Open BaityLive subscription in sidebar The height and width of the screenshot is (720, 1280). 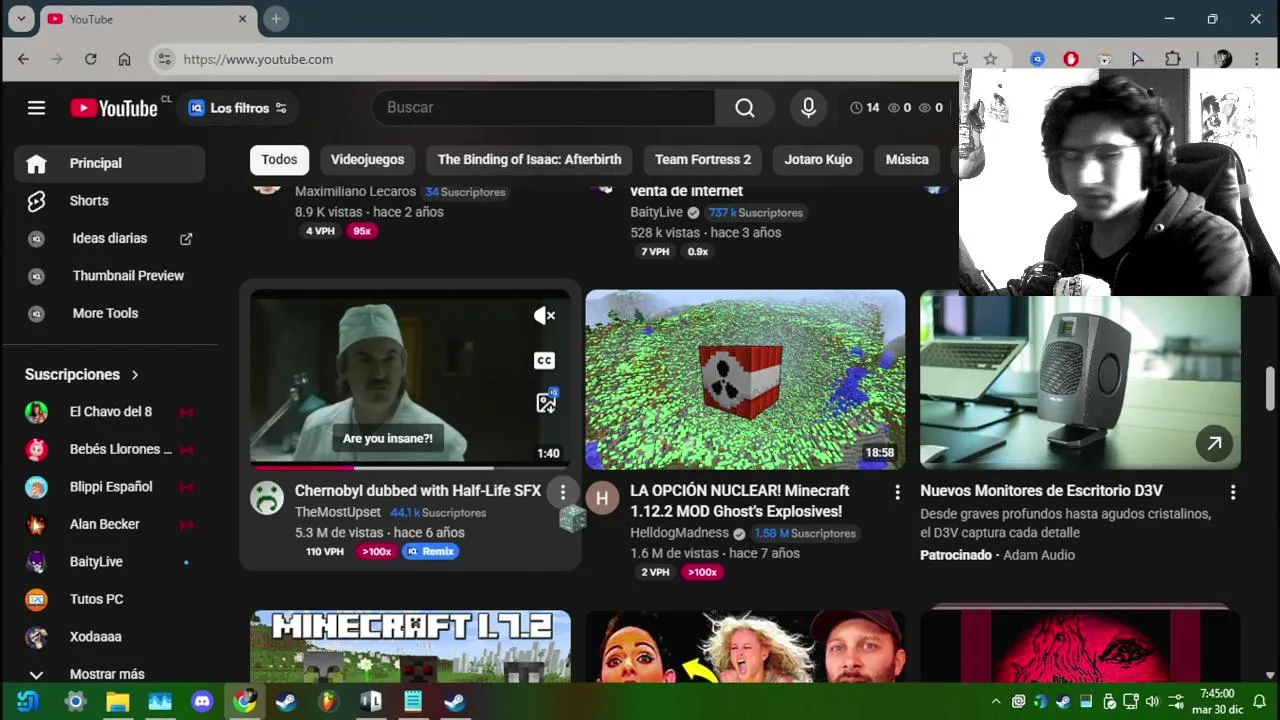point(110,562)
